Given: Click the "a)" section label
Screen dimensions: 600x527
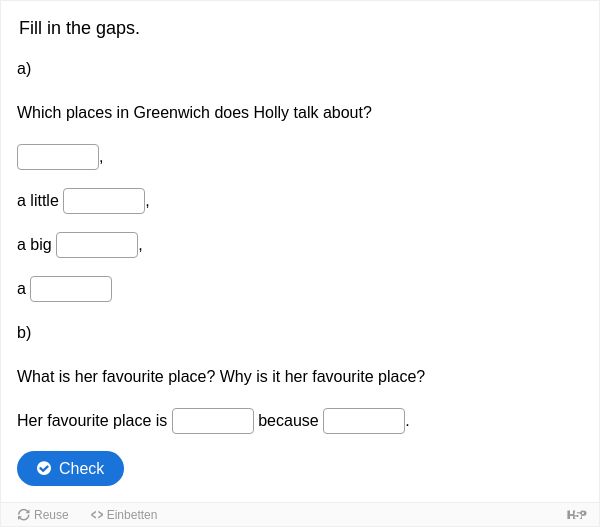Looking at the screenshot, I should [x=24, y=69].
